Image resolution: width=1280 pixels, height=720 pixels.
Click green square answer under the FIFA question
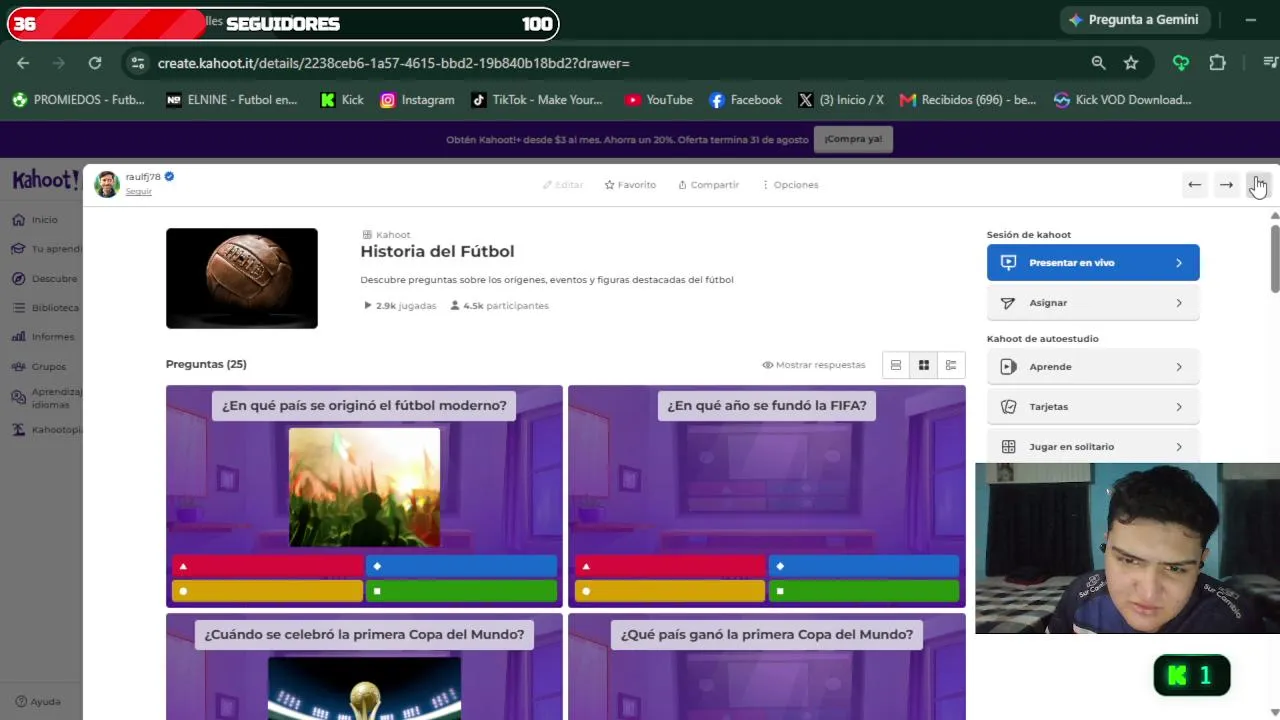(x=864, y=591)
